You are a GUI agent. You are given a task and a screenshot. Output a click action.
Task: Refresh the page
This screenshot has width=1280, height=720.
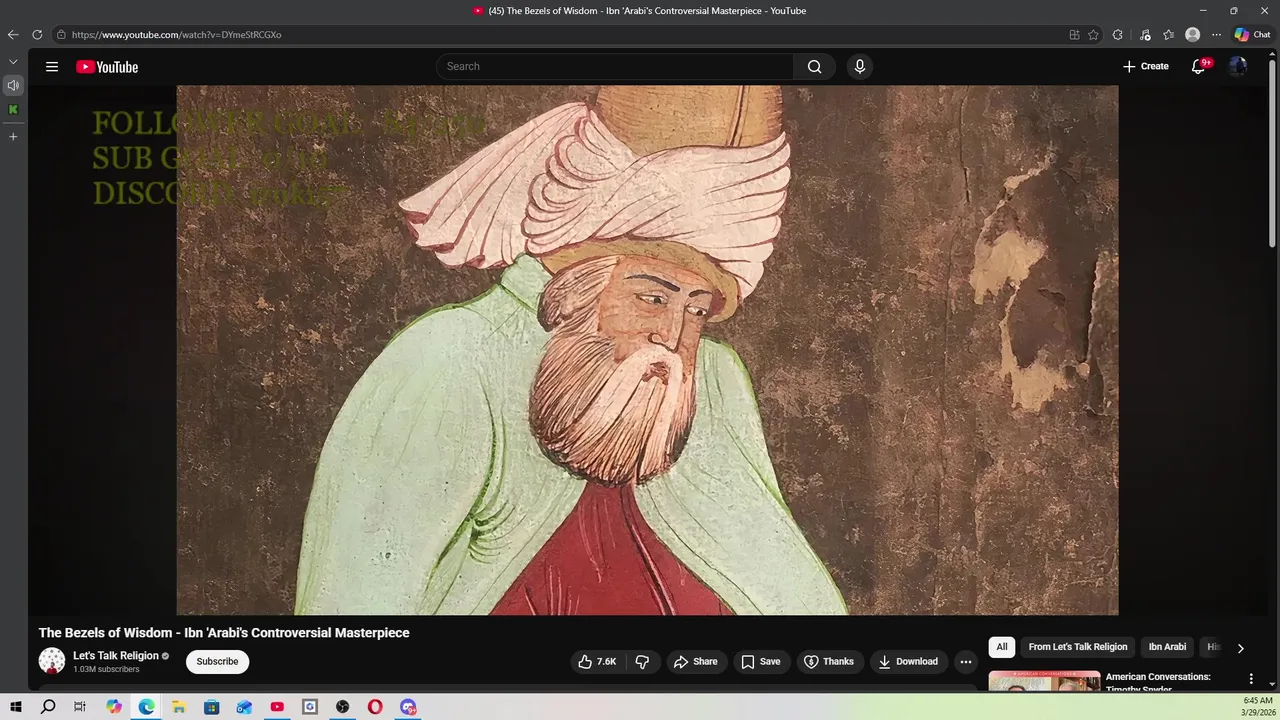tap(37, 34)
